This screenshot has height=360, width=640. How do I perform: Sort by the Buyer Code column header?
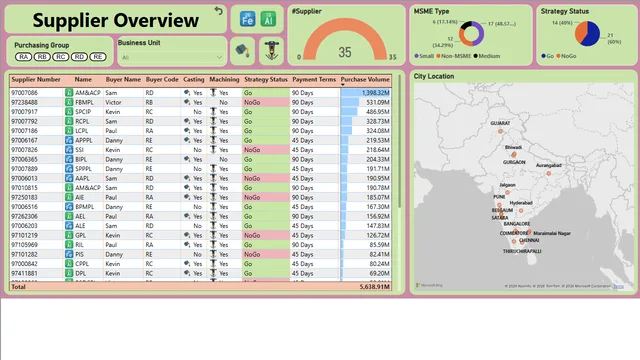162,80
